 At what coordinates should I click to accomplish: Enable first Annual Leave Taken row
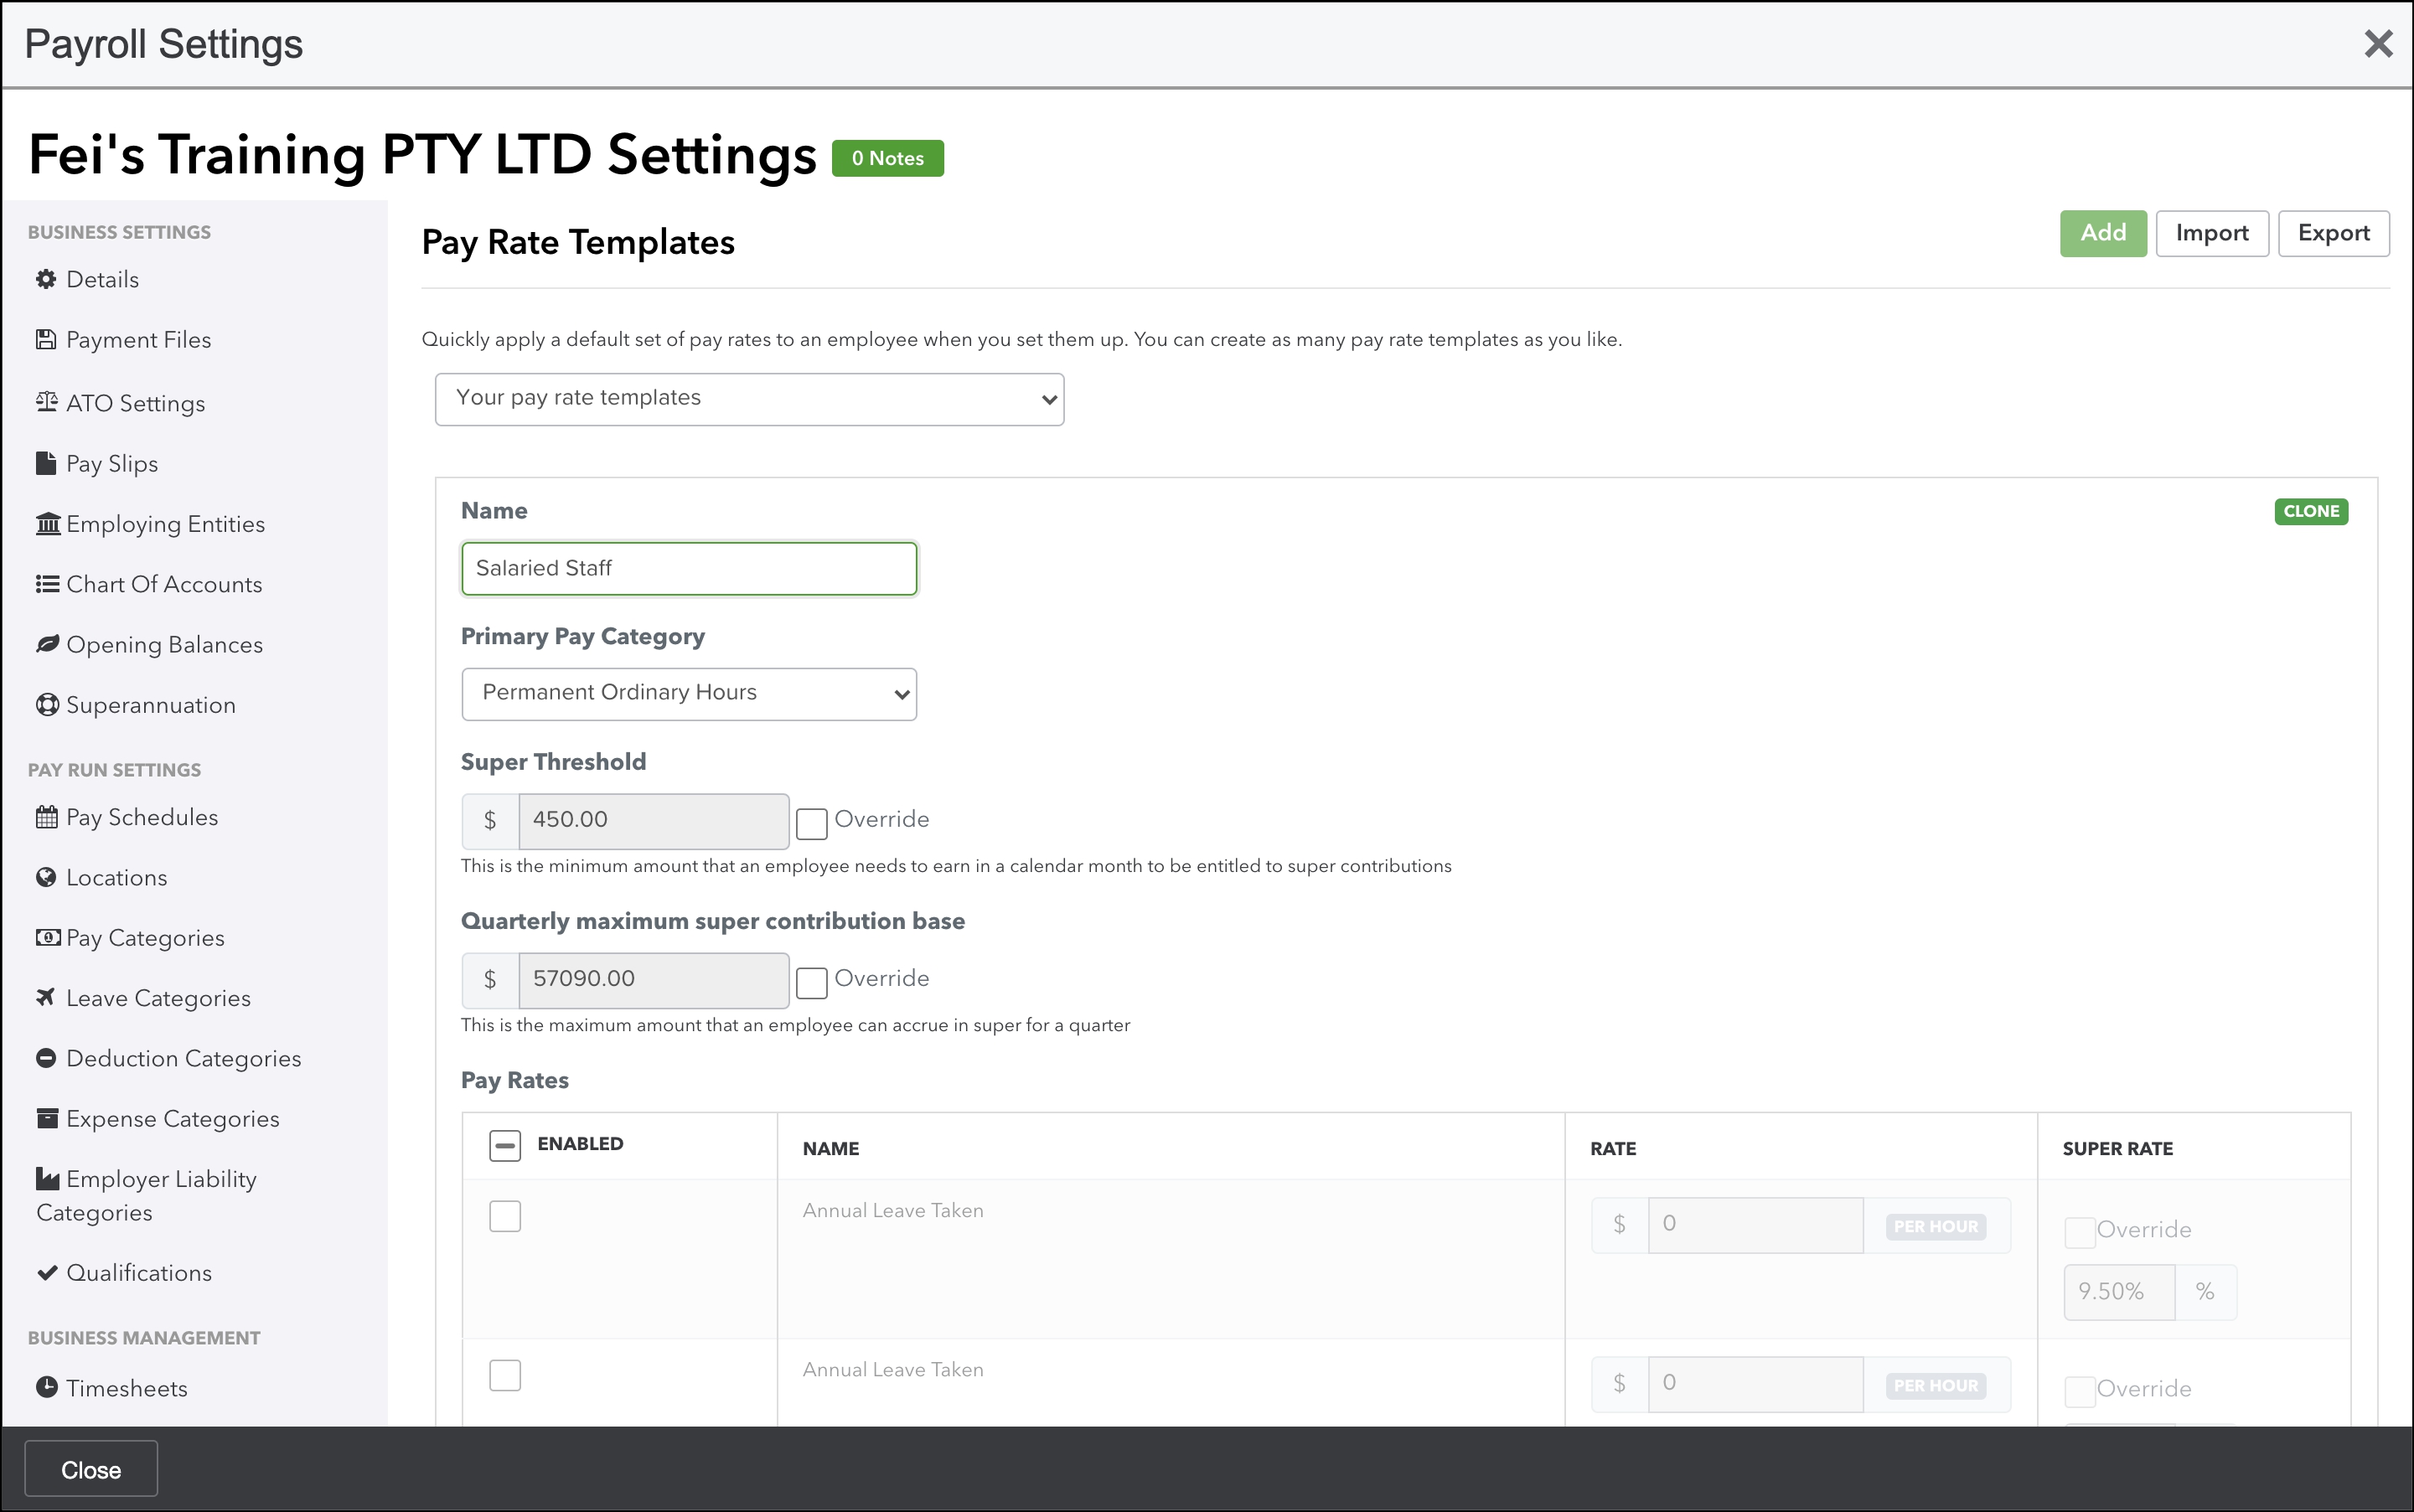[505, 1216]
